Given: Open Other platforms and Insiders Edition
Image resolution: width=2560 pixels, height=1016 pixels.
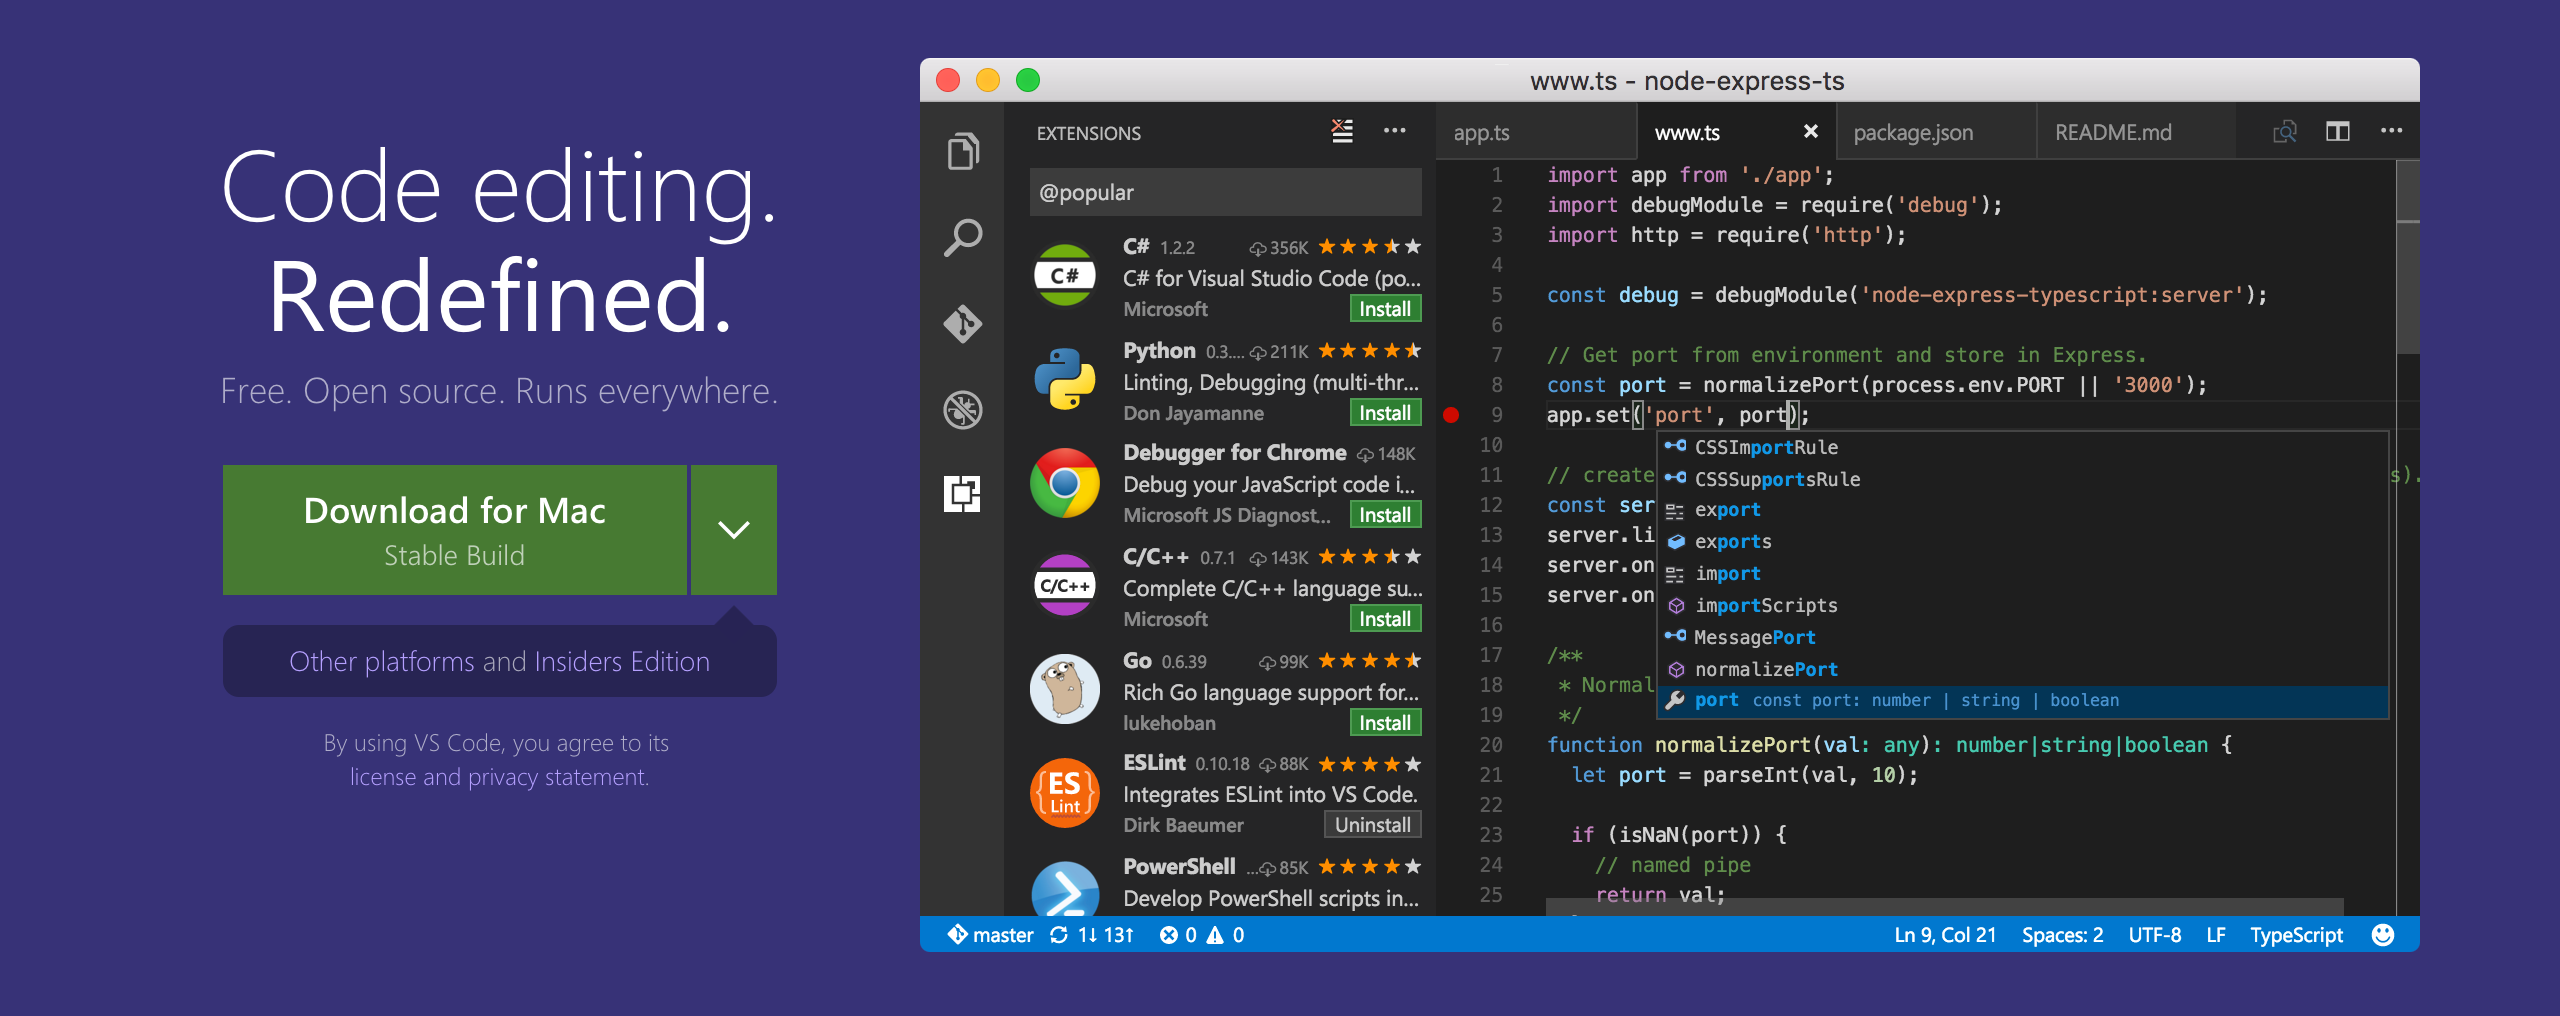Looking at the screenshot, I should [499, 661].
